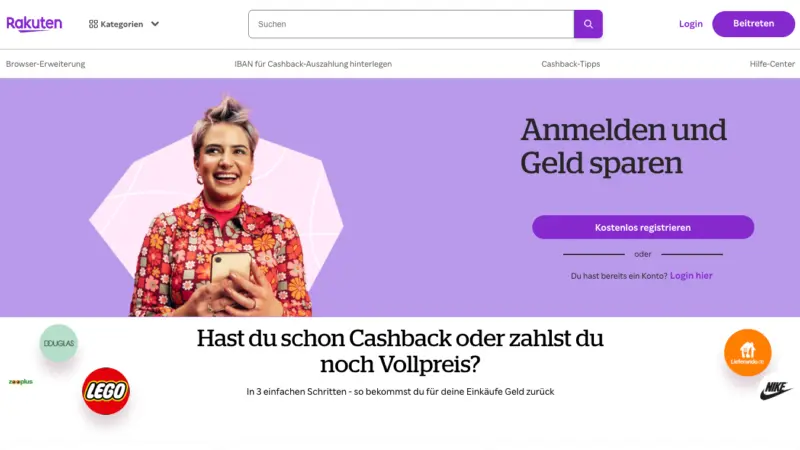Click the Login link in header
Screen dimensions: 800x450
[x=691, y=24]
